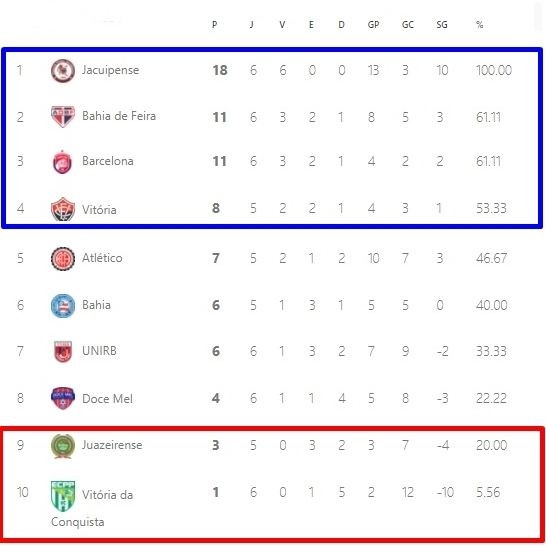Open the Juazeirense team logo
Screen dimensions: 546x546
[63, 446]
